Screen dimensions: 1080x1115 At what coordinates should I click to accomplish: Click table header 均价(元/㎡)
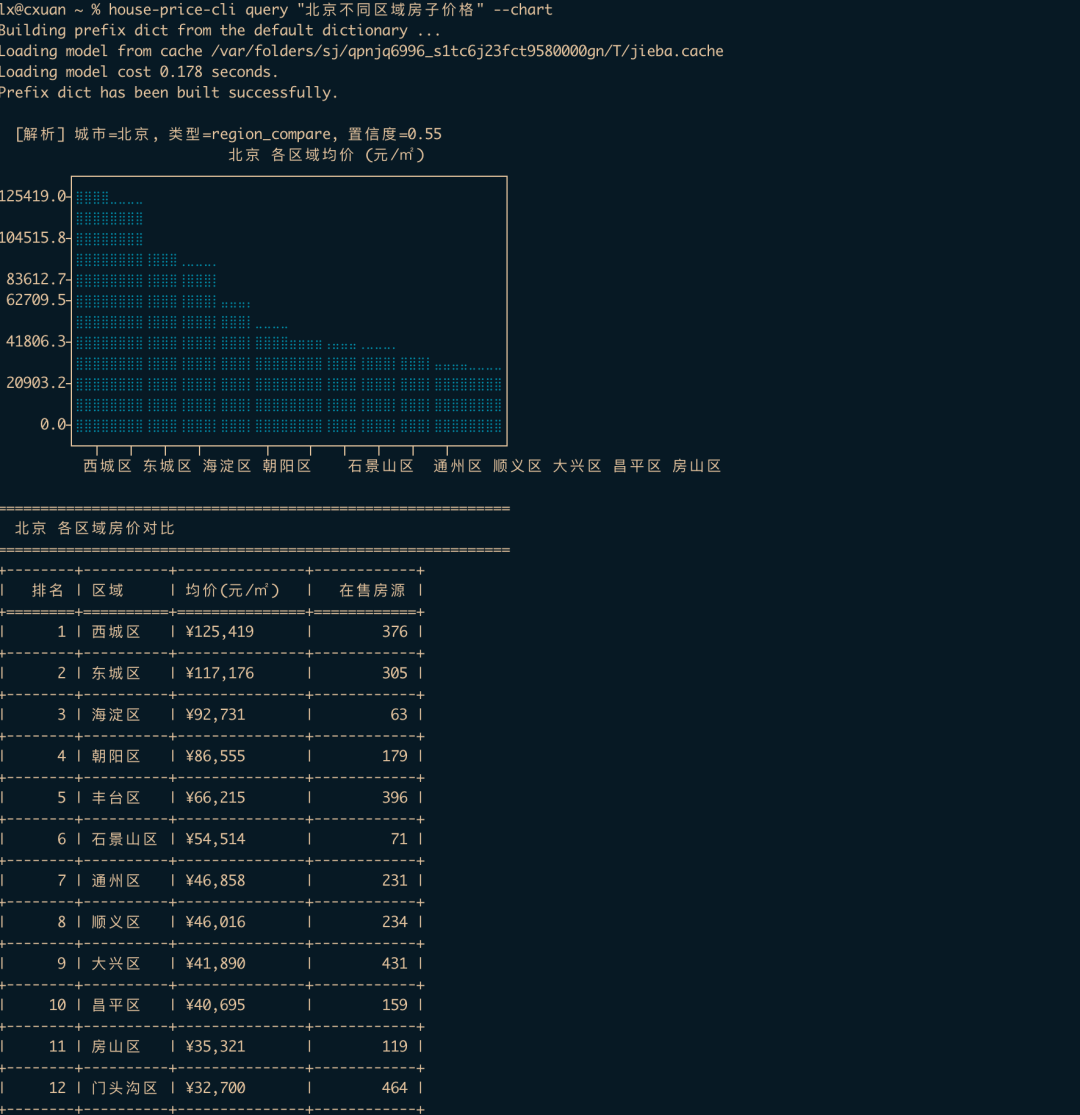pos(232,590)
